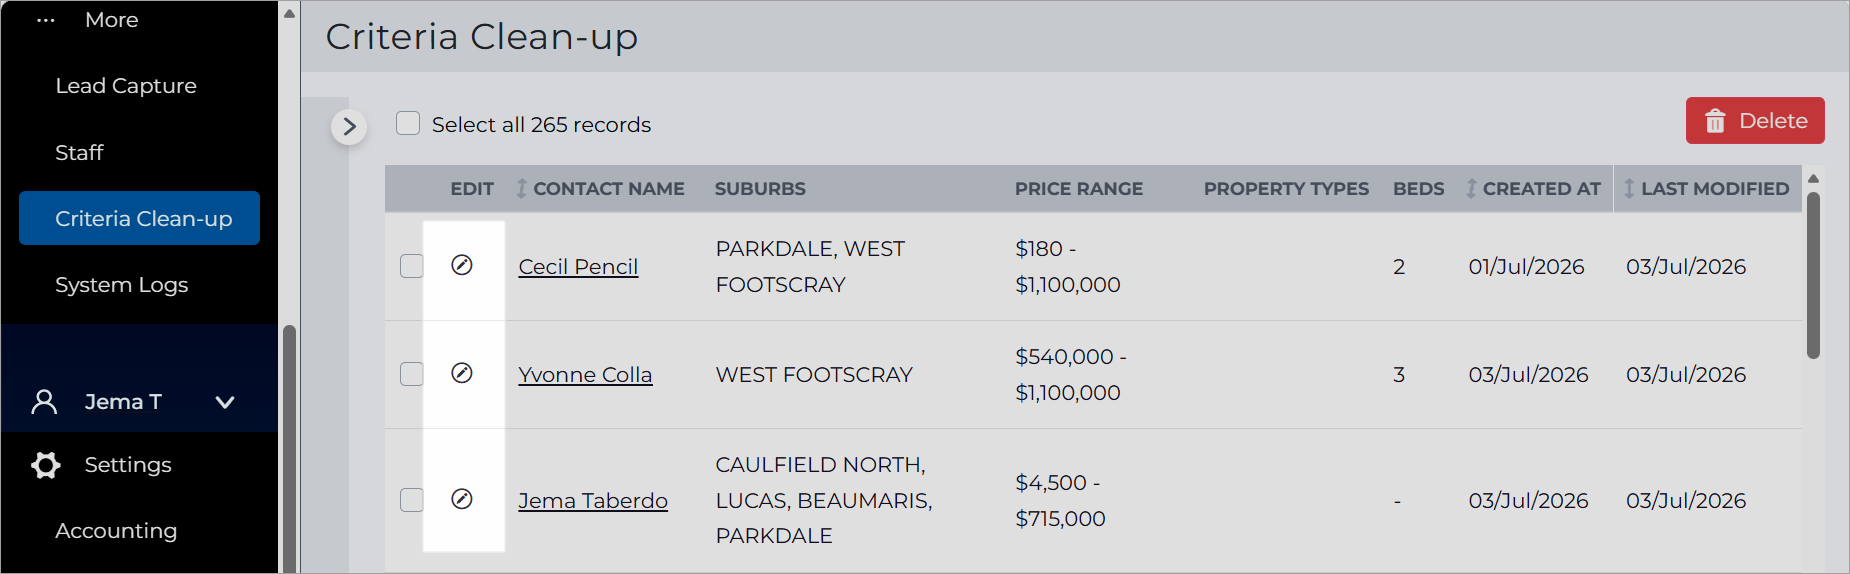Sort by Last Modified using its sort arrows
Viewport: 1850px width, 574px height.
coord(1629,188)
